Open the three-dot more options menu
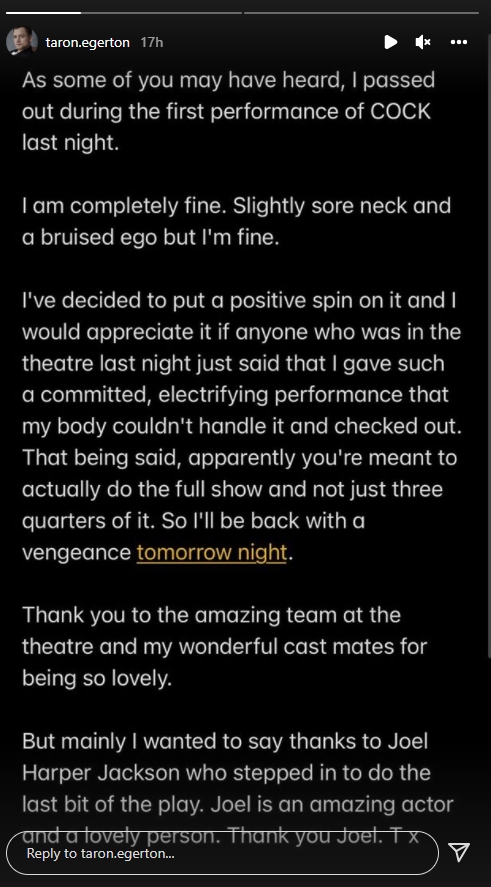 pos(458,42)
